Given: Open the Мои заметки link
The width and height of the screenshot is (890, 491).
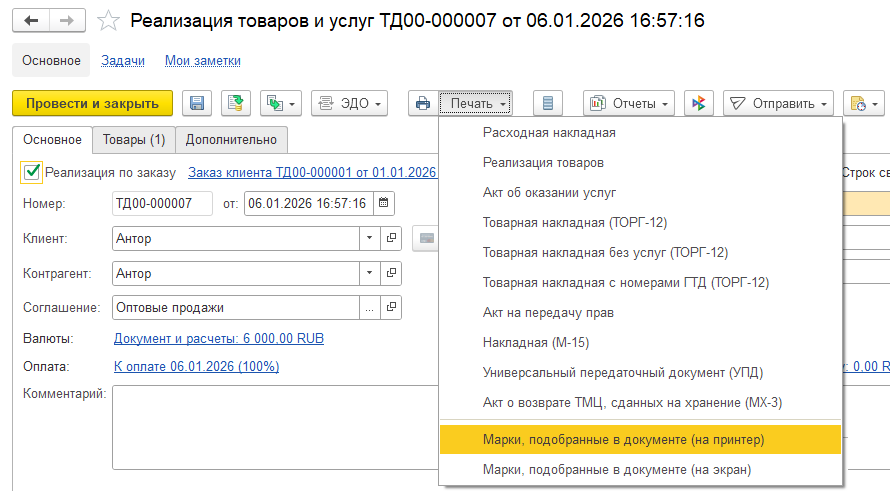Looking at the screenshot, I should (203, 60).
